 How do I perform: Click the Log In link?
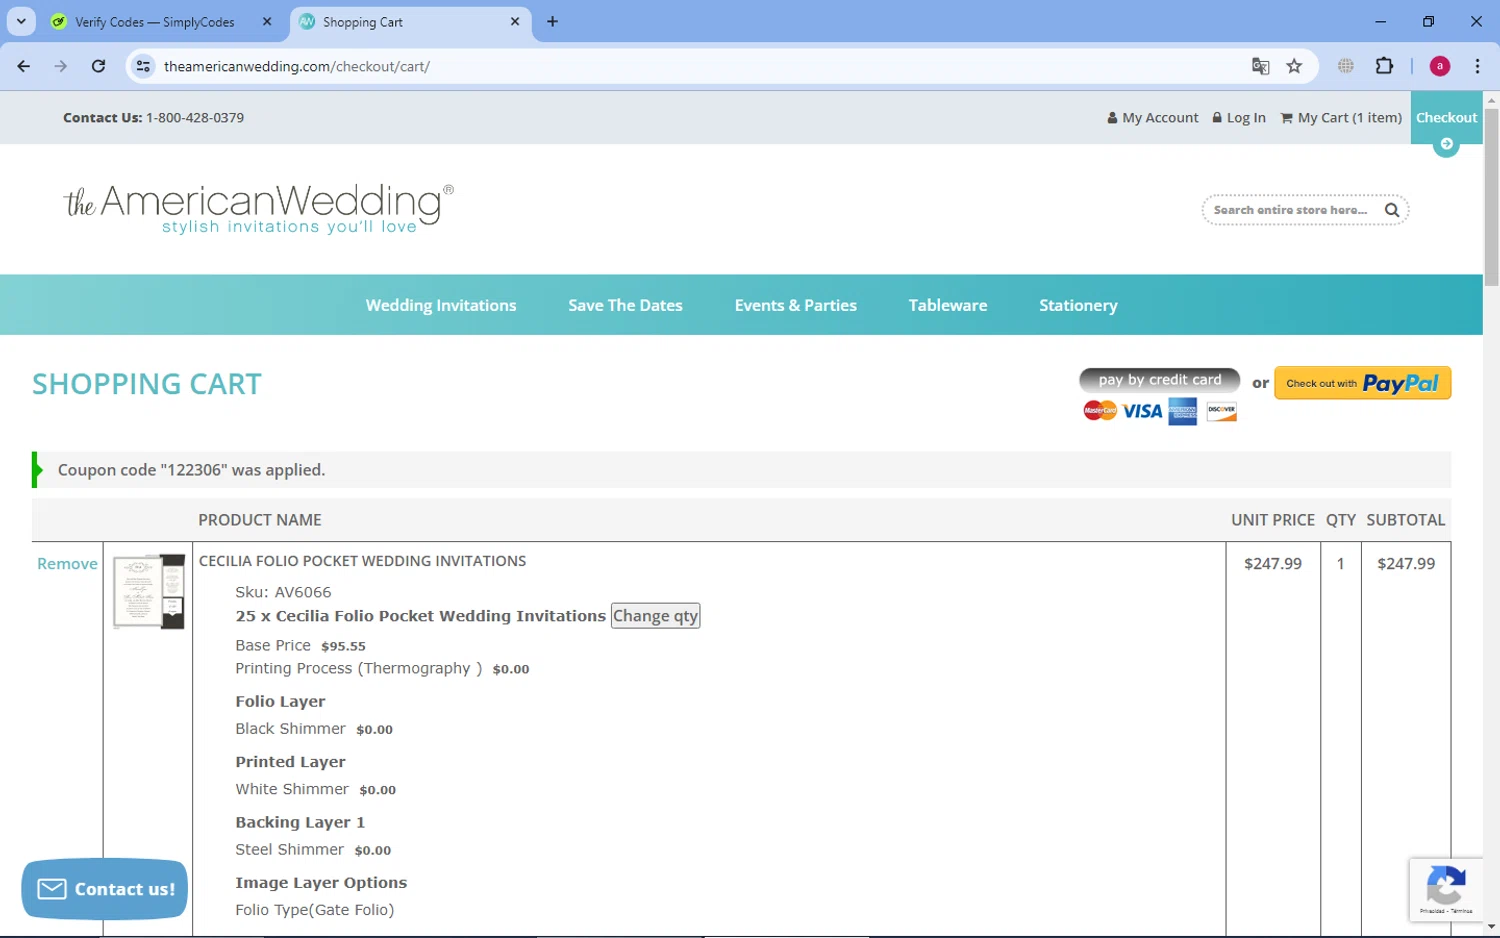point(1238,118)
